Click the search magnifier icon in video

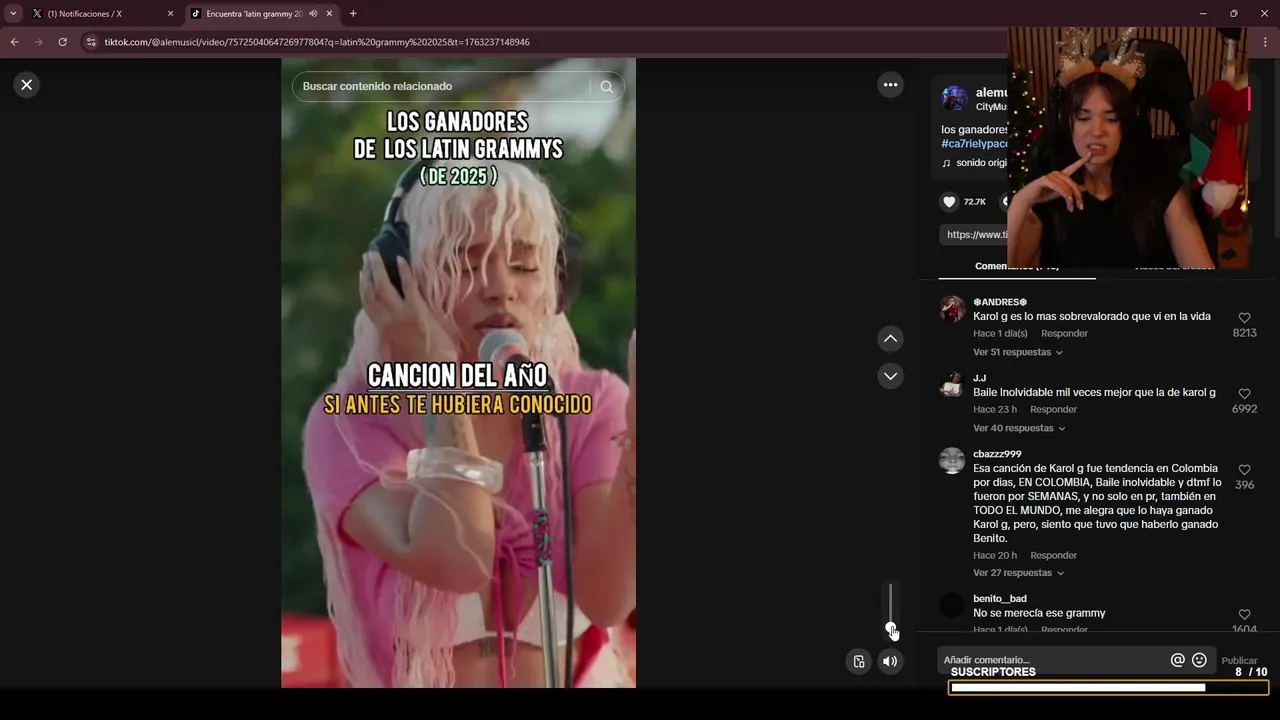607,87
